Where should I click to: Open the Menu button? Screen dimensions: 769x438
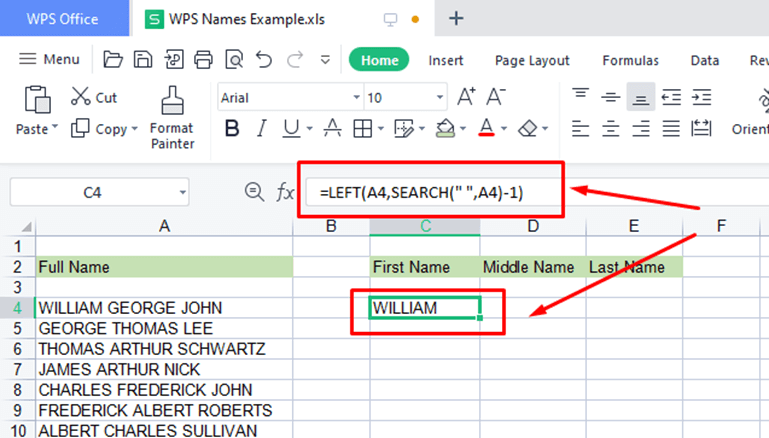coord(50,60)
